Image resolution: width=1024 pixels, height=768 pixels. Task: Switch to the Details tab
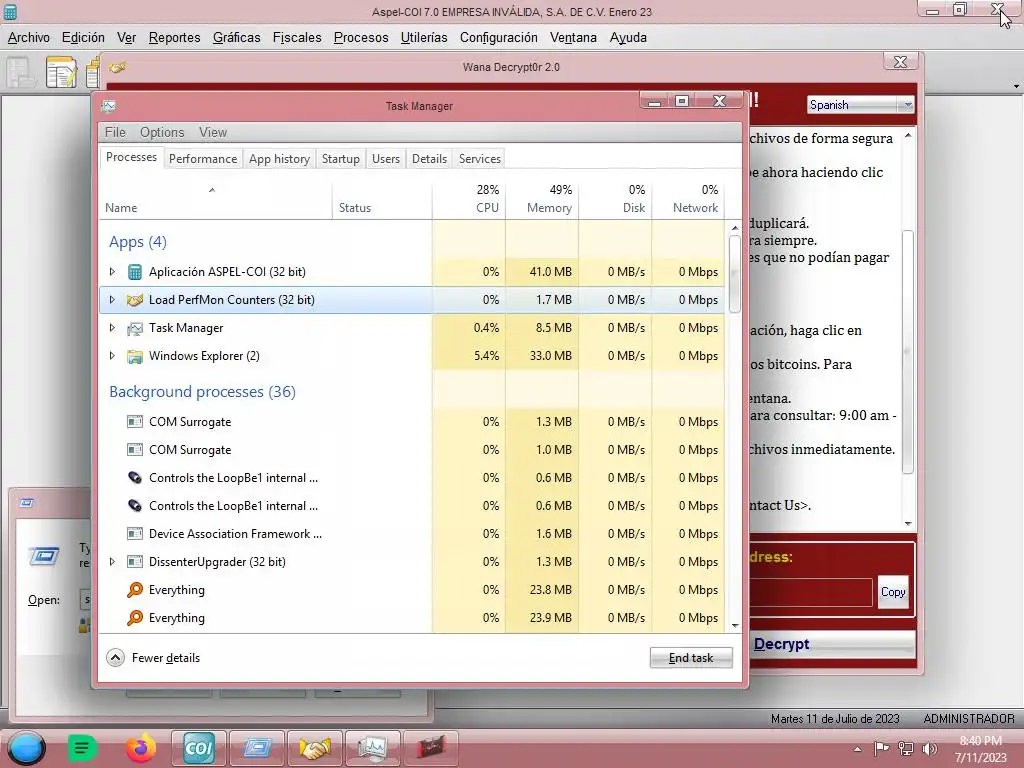click(430, 159)
